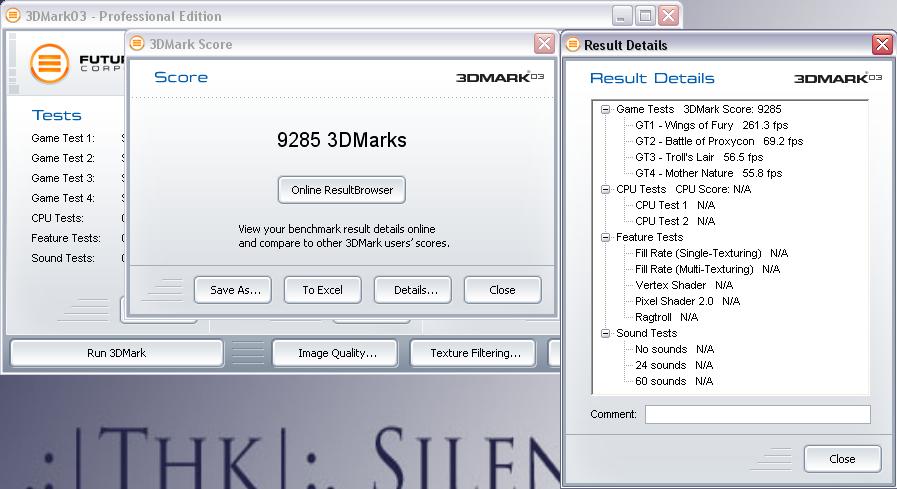The image size is (897, 489).
Task: Select the CPU Test 2 row
Action: tap(675, 221)
